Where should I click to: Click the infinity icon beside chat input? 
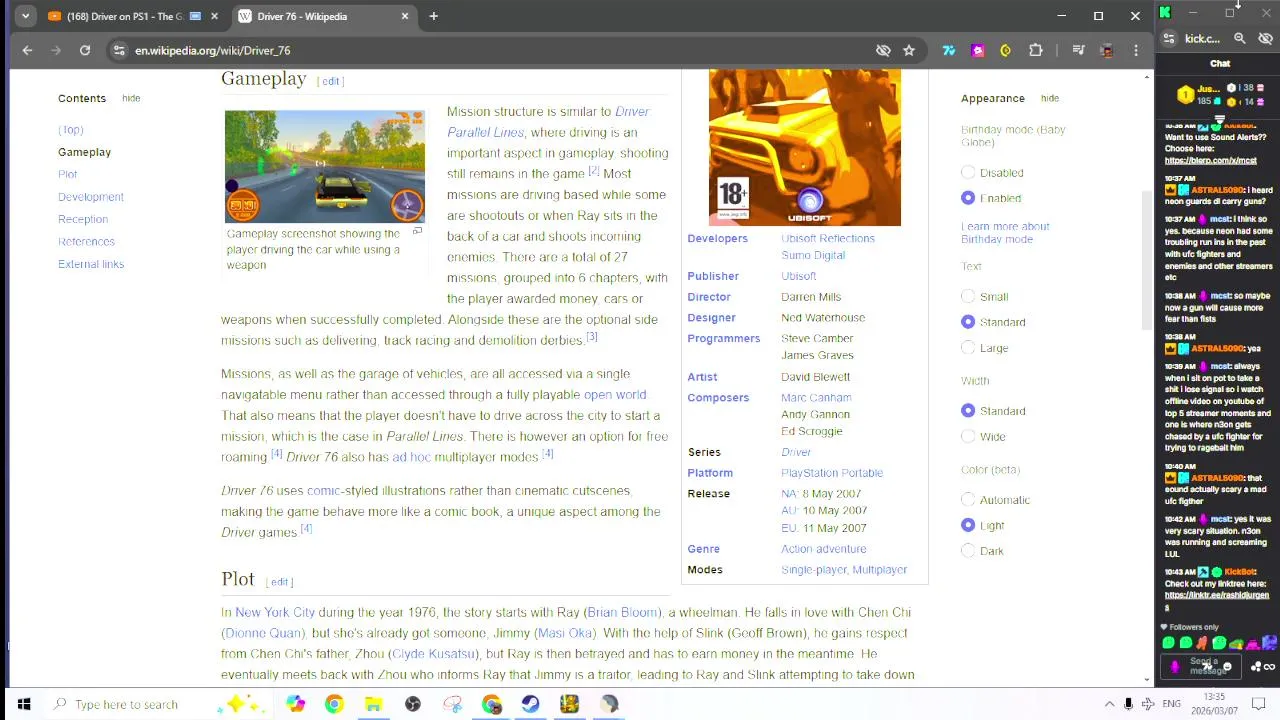coord(1270,667)
